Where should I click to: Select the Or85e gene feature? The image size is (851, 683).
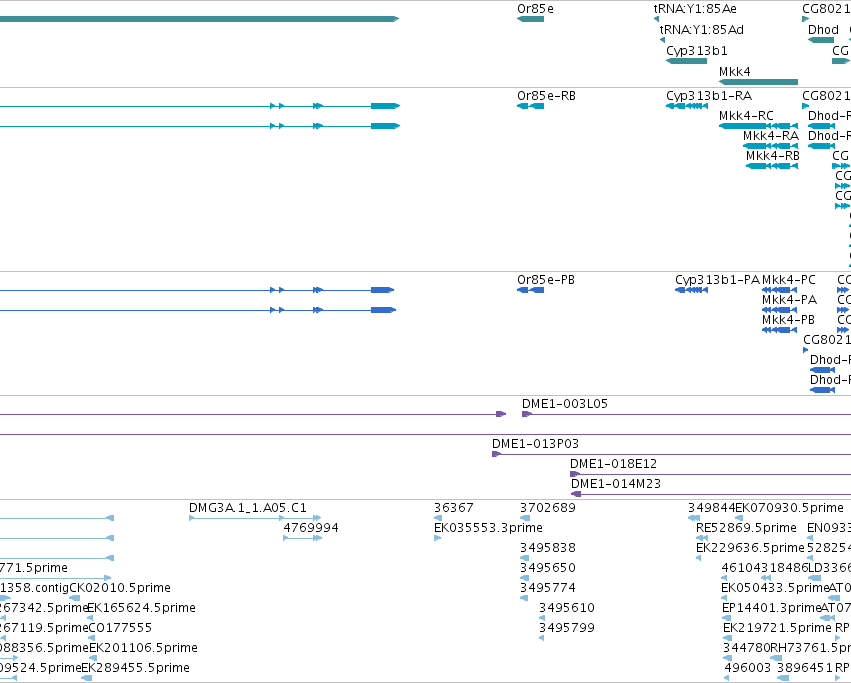(x=530, y=19)
